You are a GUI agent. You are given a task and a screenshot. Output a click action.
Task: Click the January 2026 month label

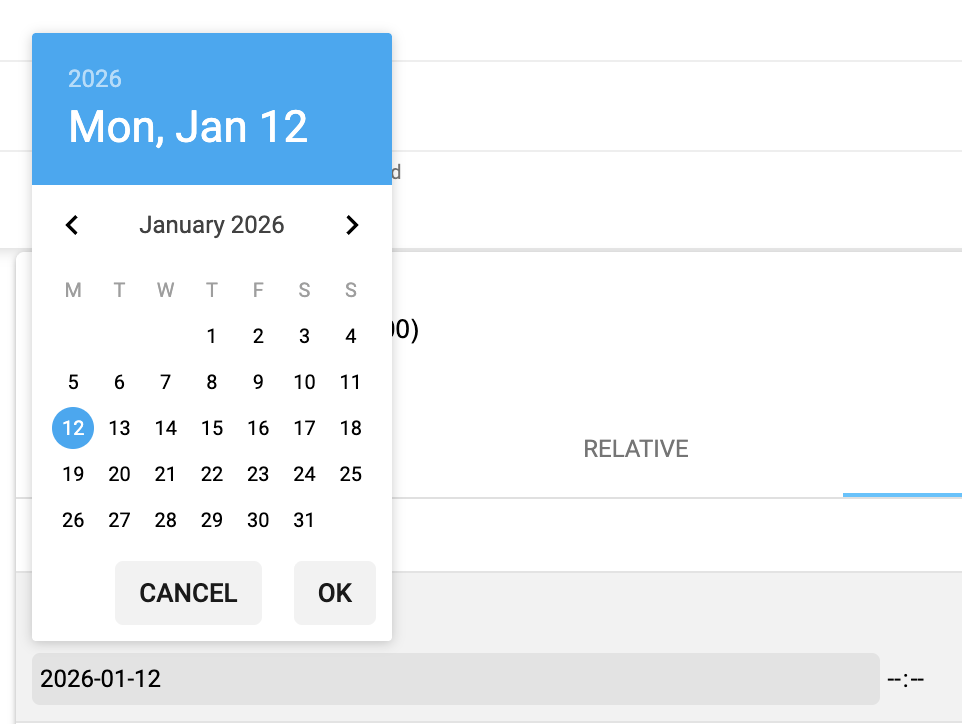[211, 225]
